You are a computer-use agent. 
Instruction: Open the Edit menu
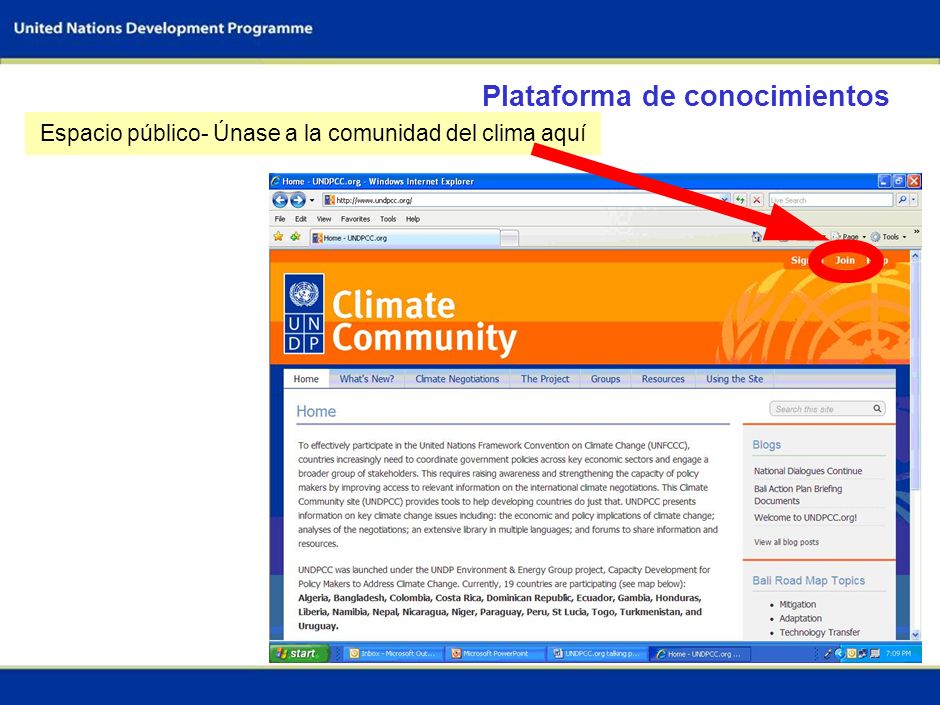coord(301,219)
